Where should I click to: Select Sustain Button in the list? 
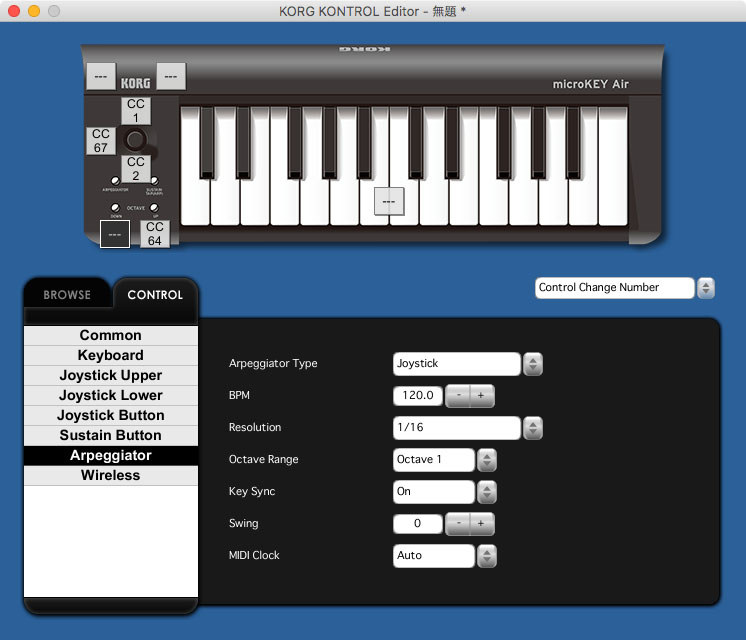110,435
